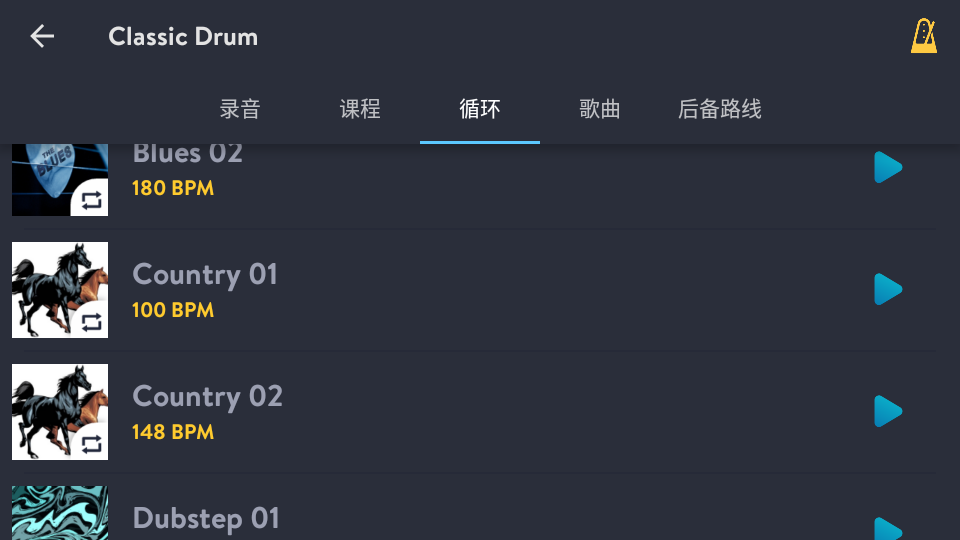Switch to the 录音 tab

point(240,109)
